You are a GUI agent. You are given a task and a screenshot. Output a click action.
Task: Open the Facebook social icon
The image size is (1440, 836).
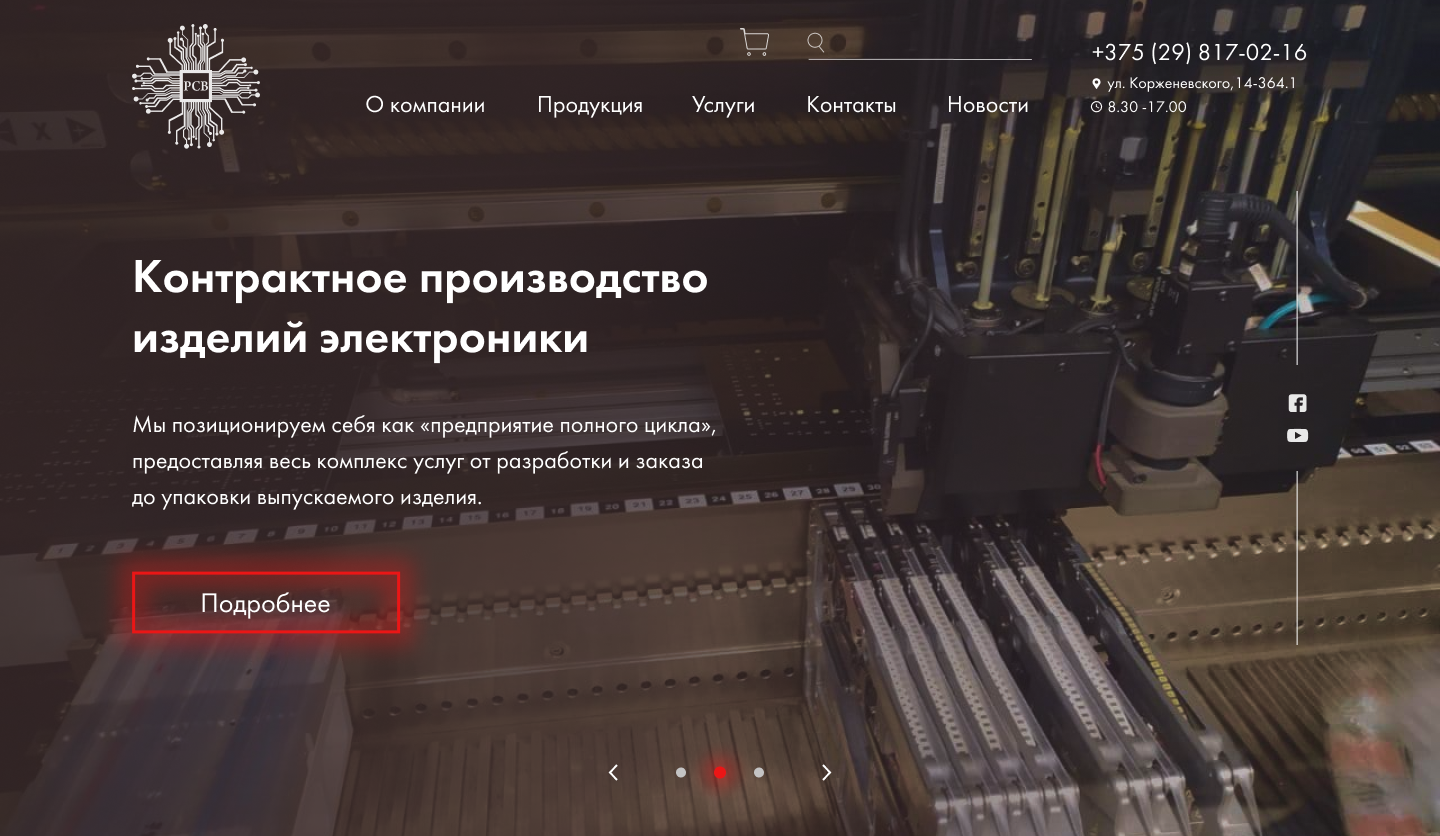click(1297, 403)
